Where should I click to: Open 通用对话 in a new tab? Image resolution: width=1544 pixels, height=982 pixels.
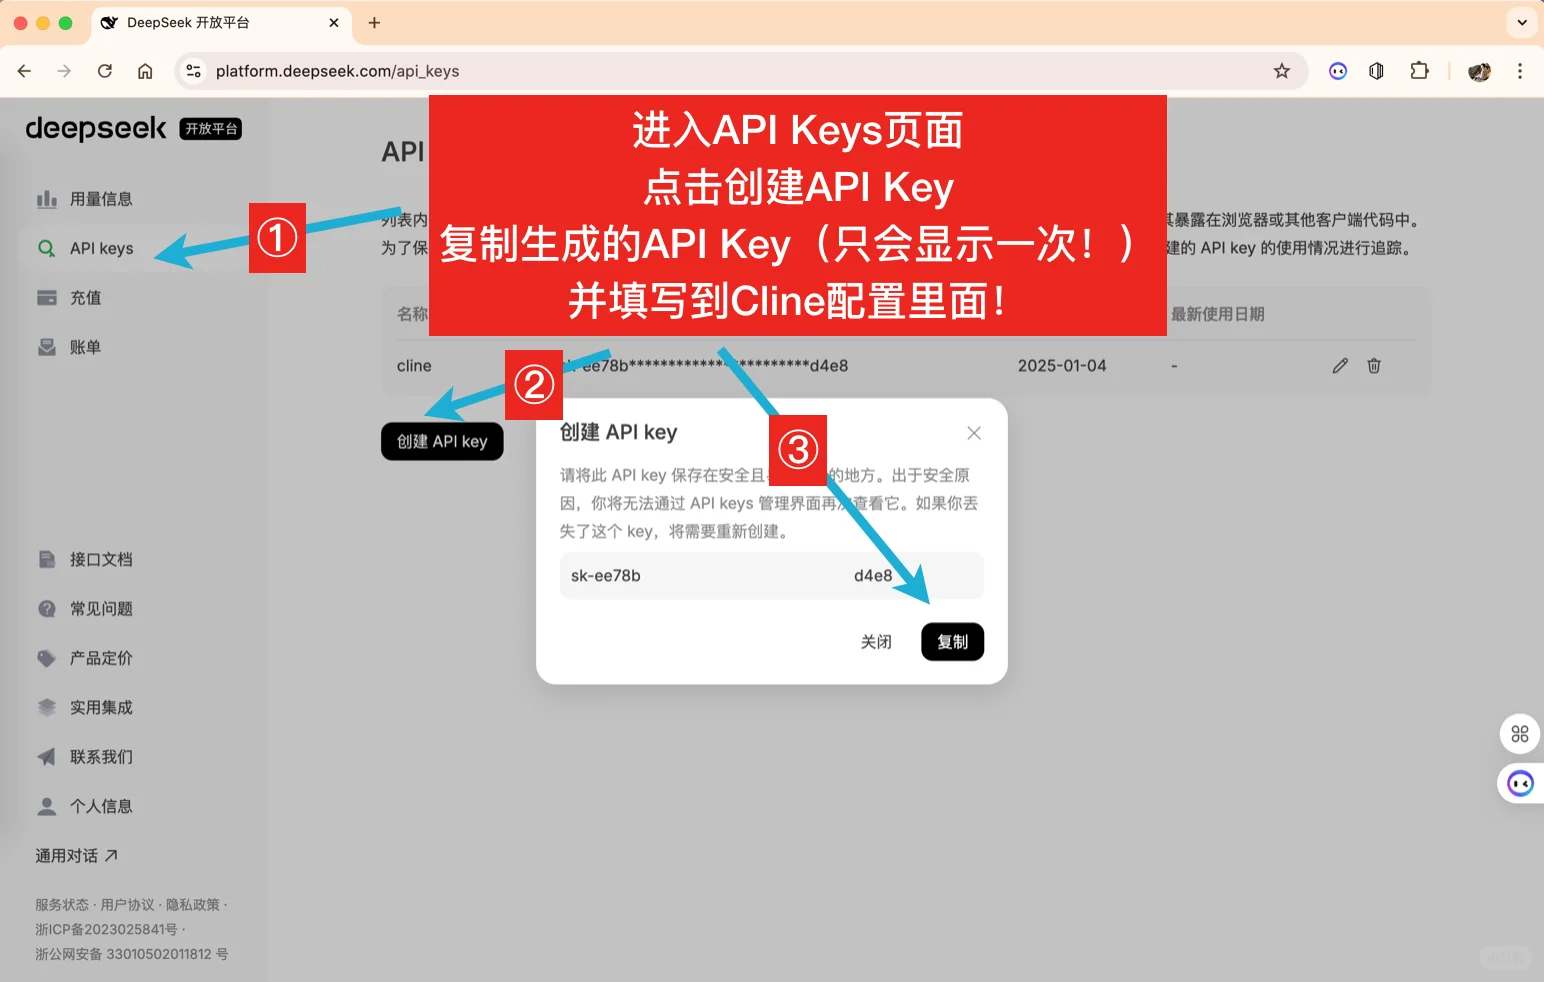[75, 855]
